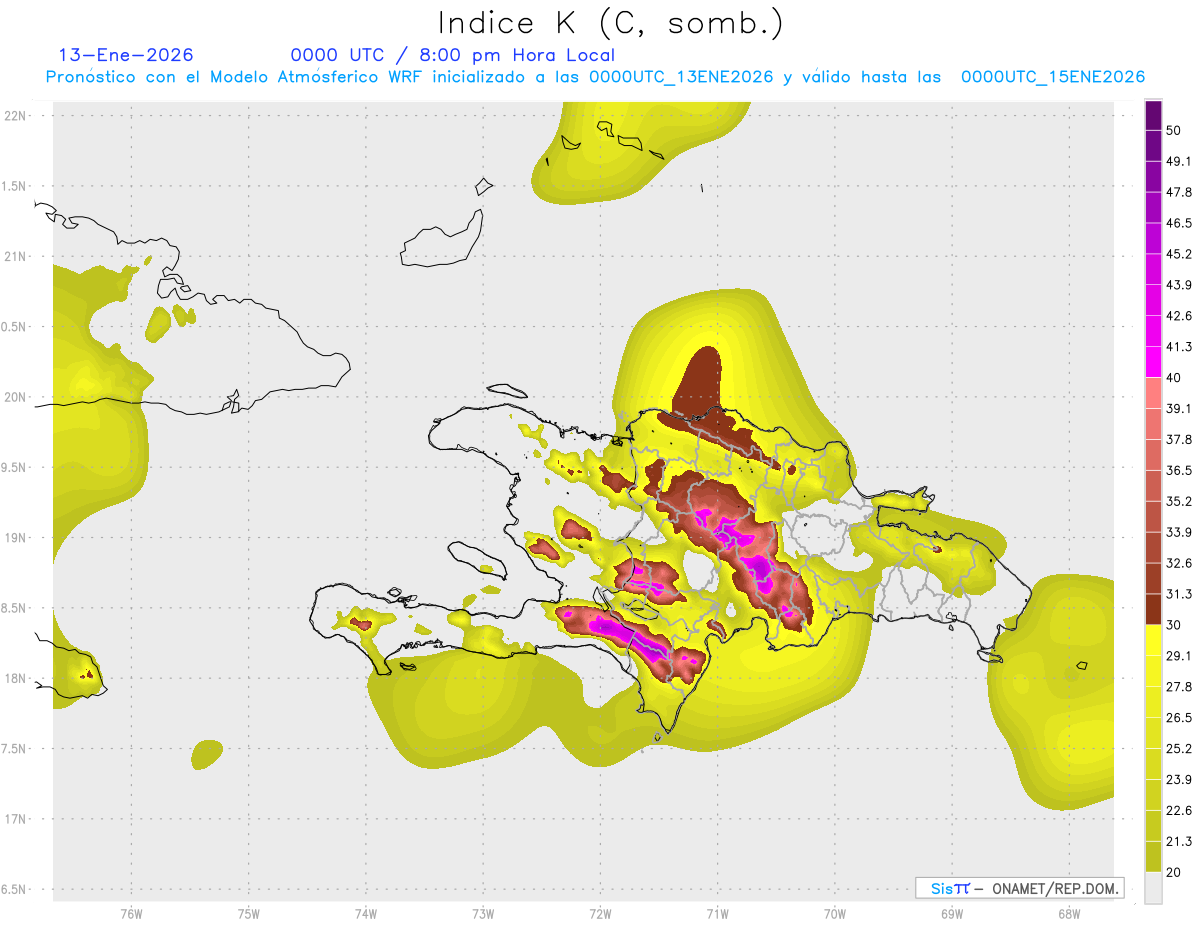The image size is (1200, 927).
Task: Click the 'Indice K (C, somb.)' title
Action: [611, 23]
